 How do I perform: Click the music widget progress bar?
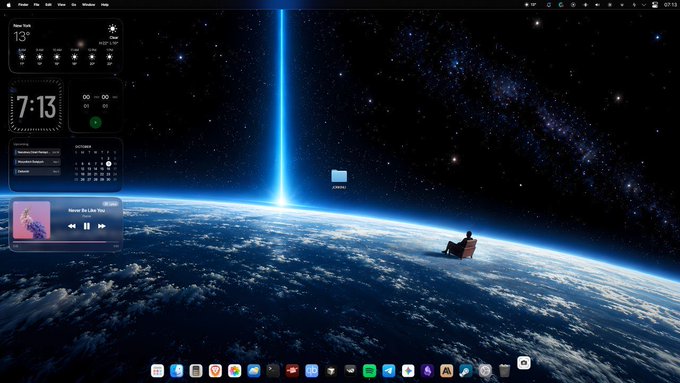pyautogui.click(x=66, y=242)
